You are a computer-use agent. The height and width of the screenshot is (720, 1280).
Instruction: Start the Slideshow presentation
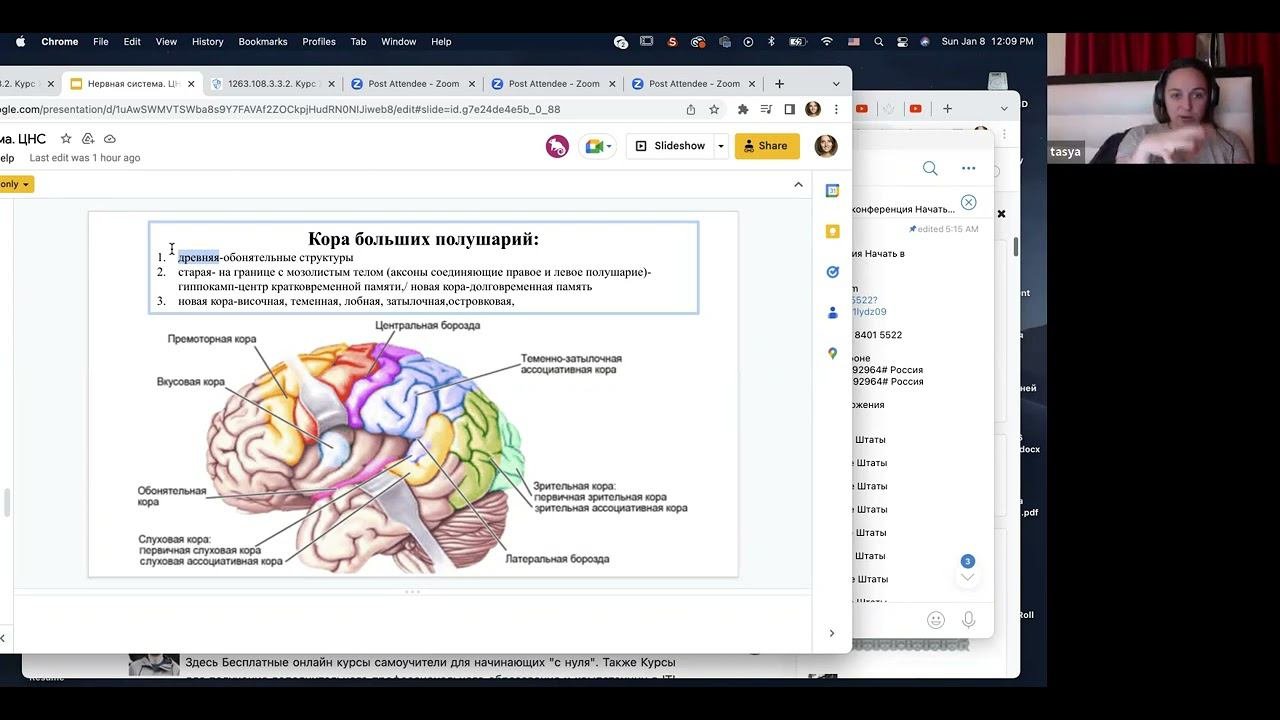670,146
